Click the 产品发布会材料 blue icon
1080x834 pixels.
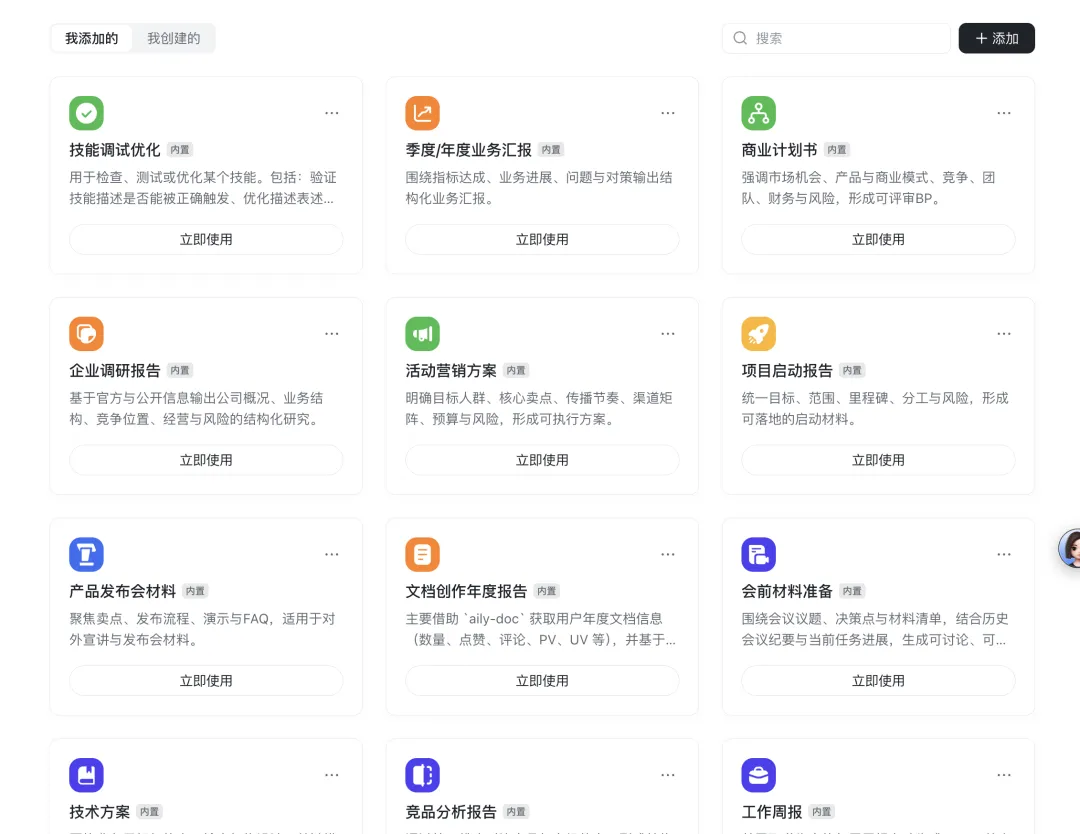point(86,554)
